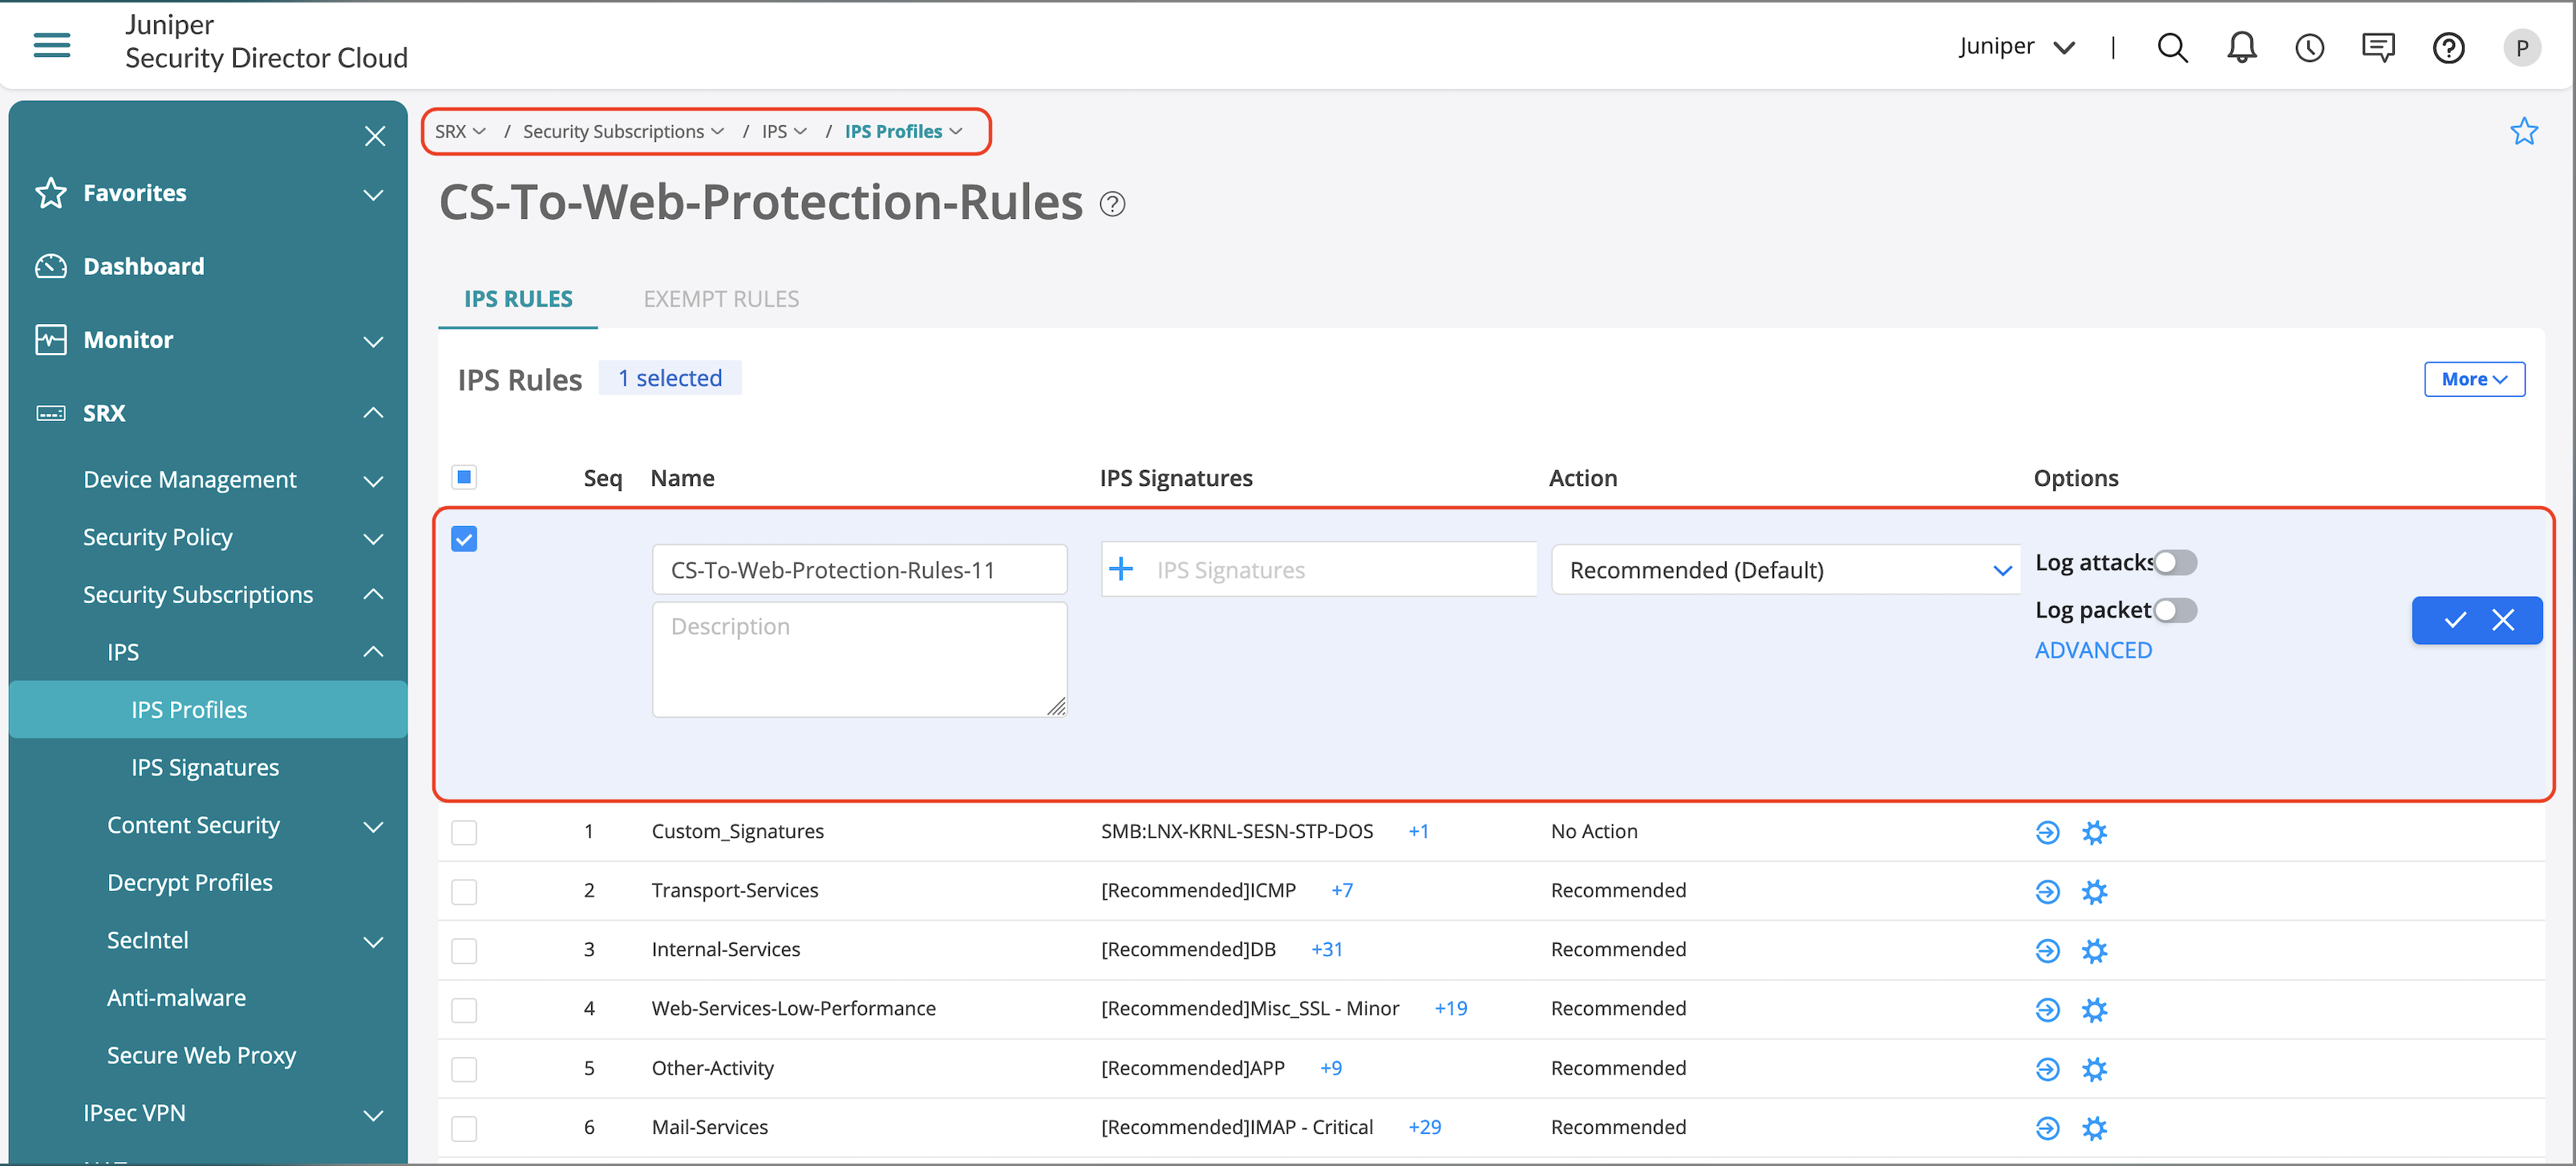The image size is (2576, 1166).
Task: Add page to favorites star
Action: point(2523,131)
